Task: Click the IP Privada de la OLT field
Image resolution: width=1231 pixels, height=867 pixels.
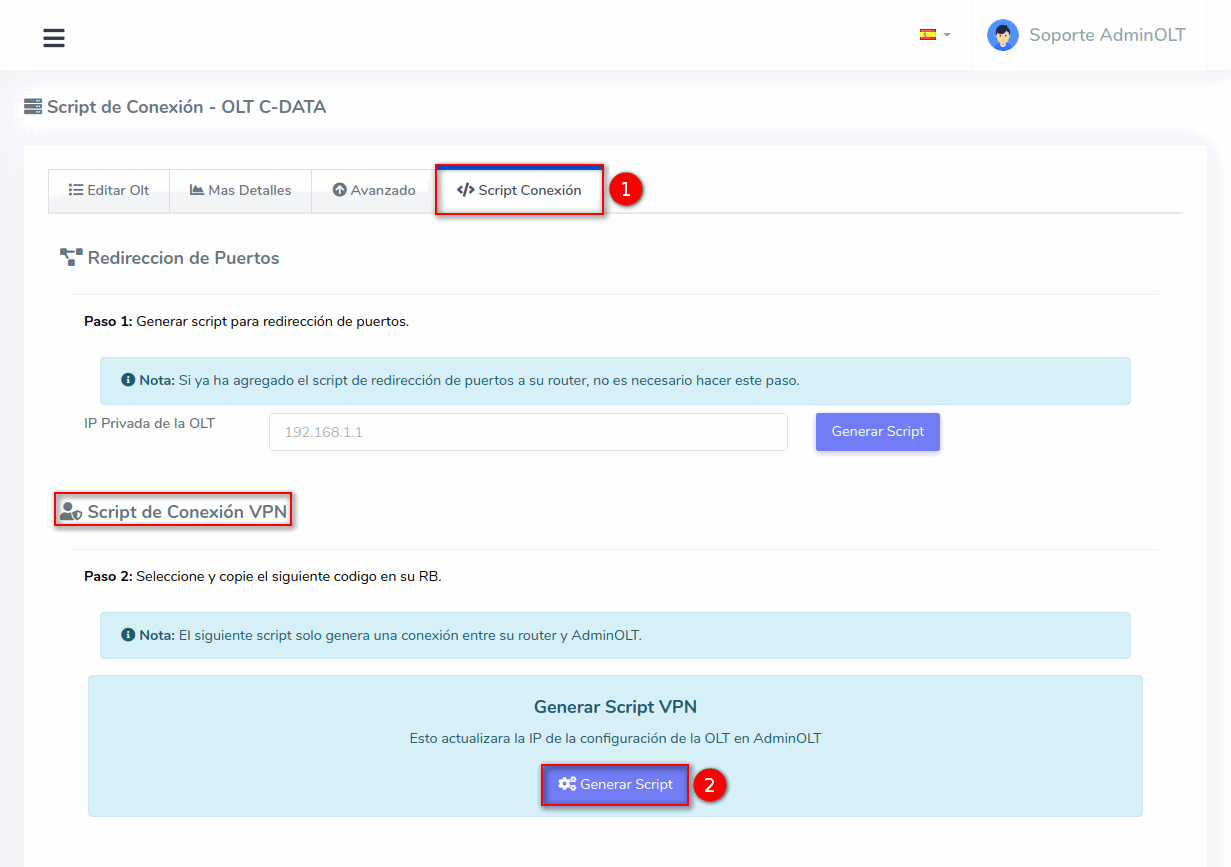Action: coord(528,432)
